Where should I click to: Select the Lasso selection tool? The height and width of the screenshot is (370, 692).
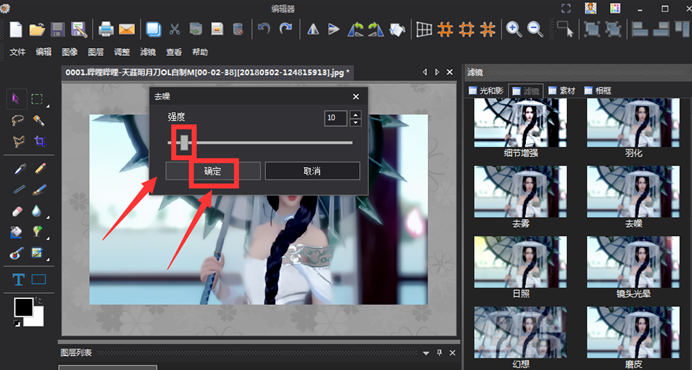(x=18, y=120)
